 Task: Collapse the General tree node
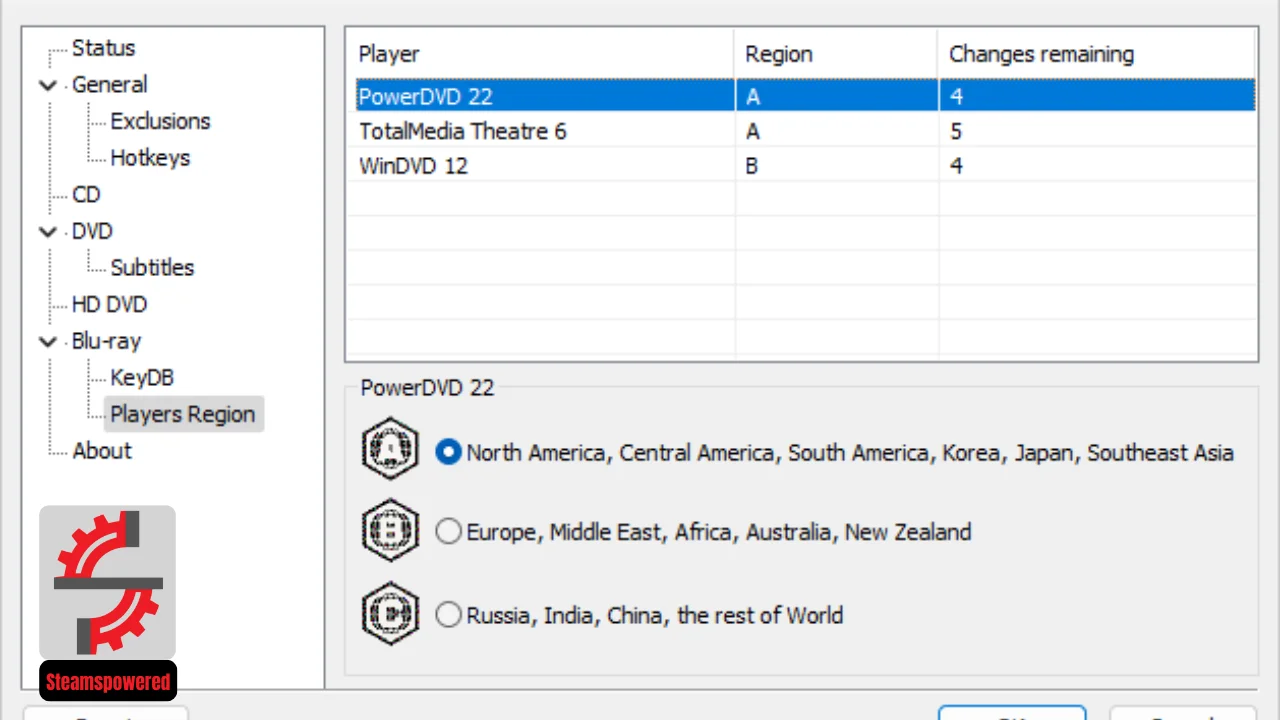pyautogui.click(x=48, y=85)
